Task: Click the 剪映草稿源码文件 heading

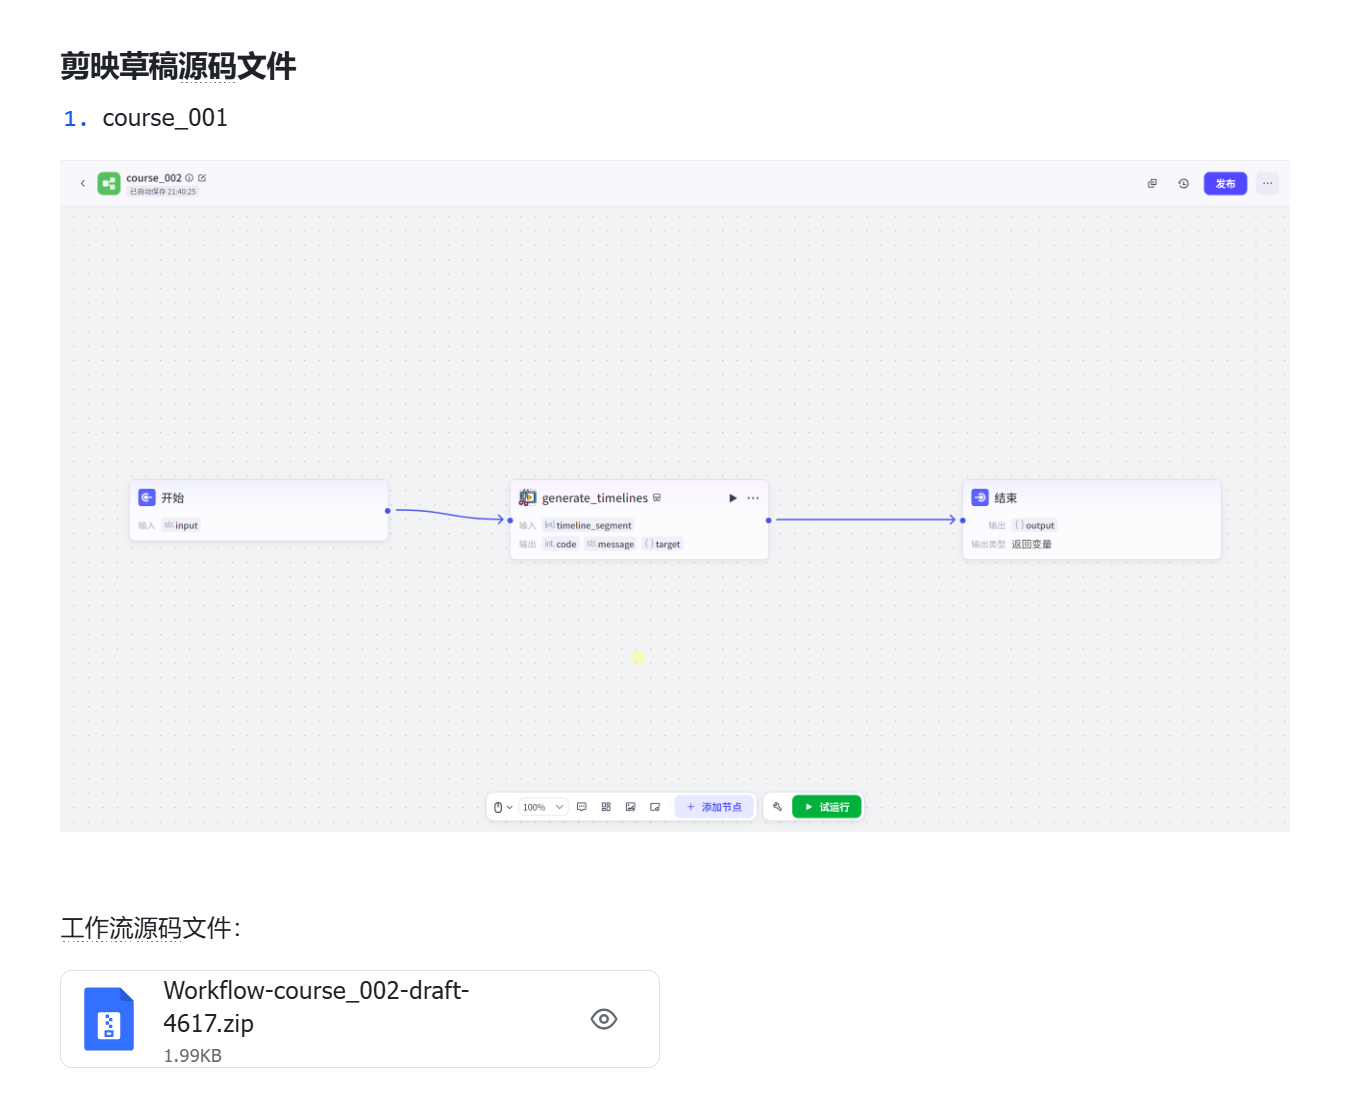Action: [178, 66]
